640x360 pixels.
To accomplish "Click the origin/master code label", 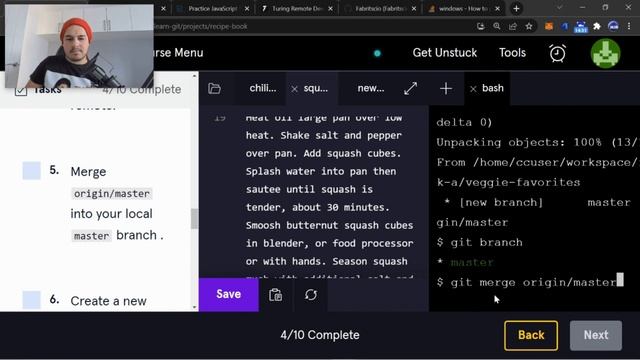I will (112, 193).
